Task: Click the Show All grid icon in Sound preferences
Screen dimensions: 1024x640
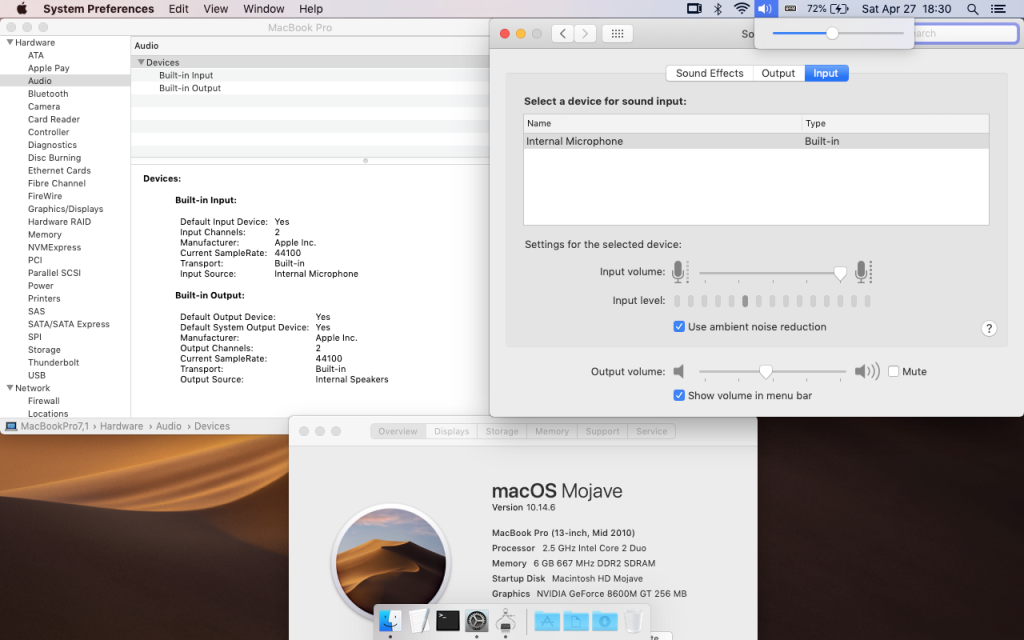Action: (617, 32)
